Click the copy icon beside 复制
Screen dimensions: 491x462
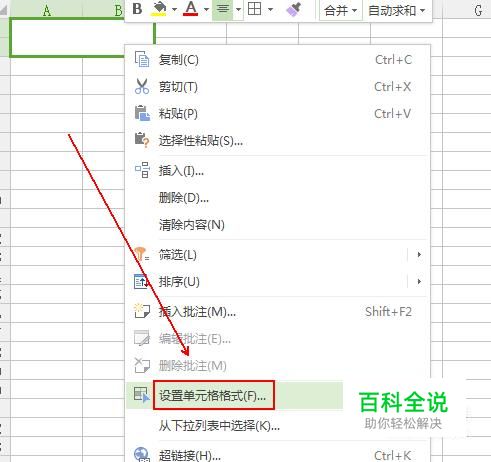[x=142, y=59]
